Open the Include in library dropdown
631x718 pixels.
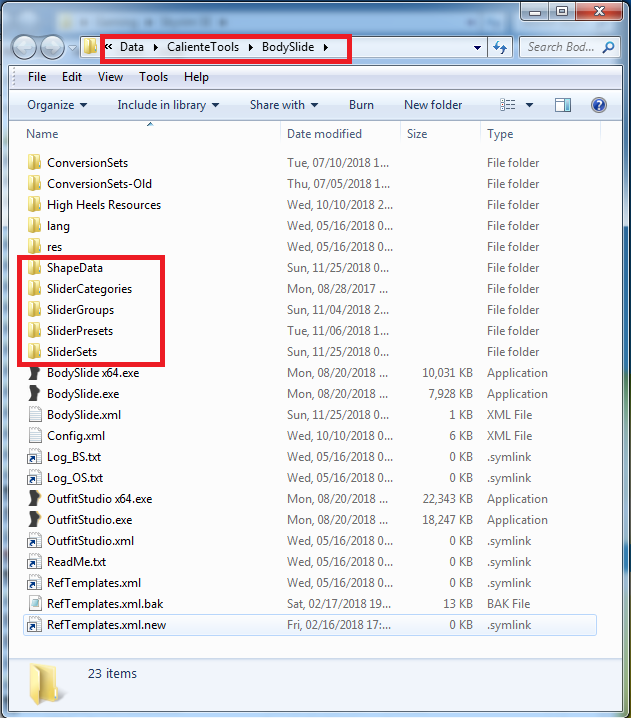[168, 105]
